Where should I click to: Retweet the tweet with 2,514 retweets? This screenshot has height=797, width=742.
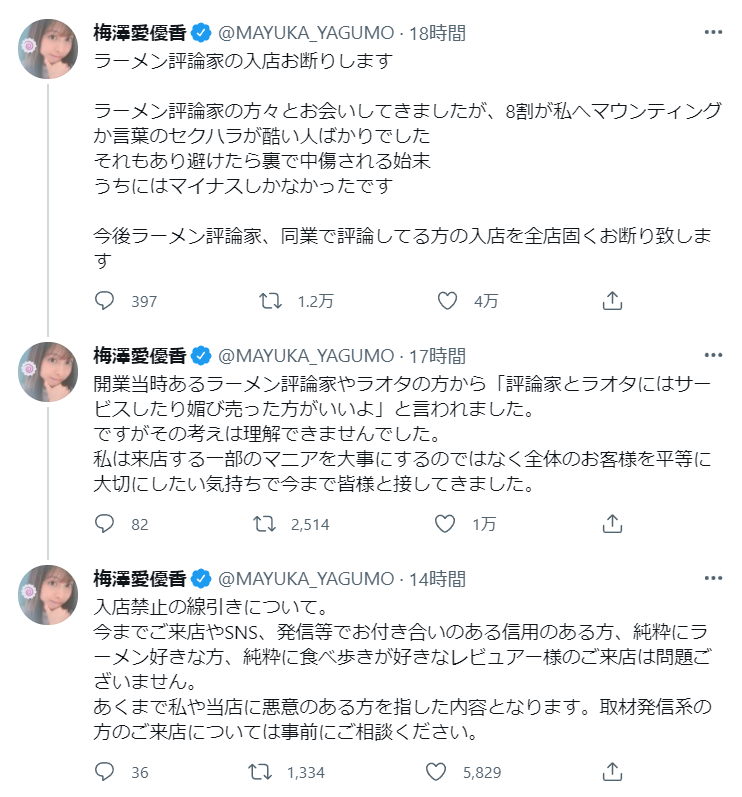coord(263,524)
